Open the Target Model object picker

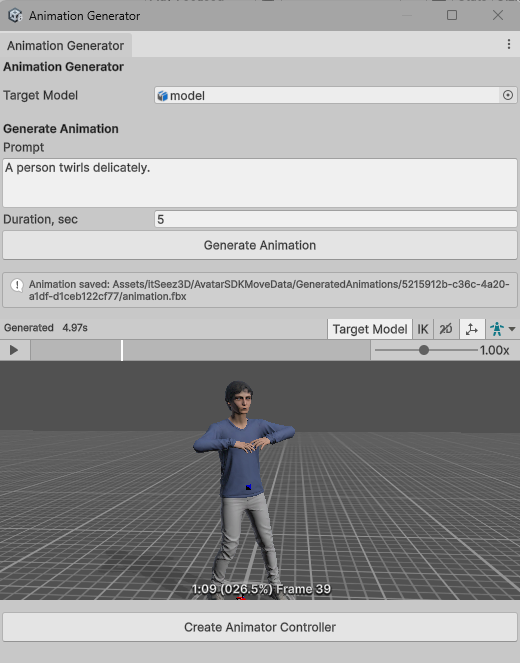pos(508,95)
